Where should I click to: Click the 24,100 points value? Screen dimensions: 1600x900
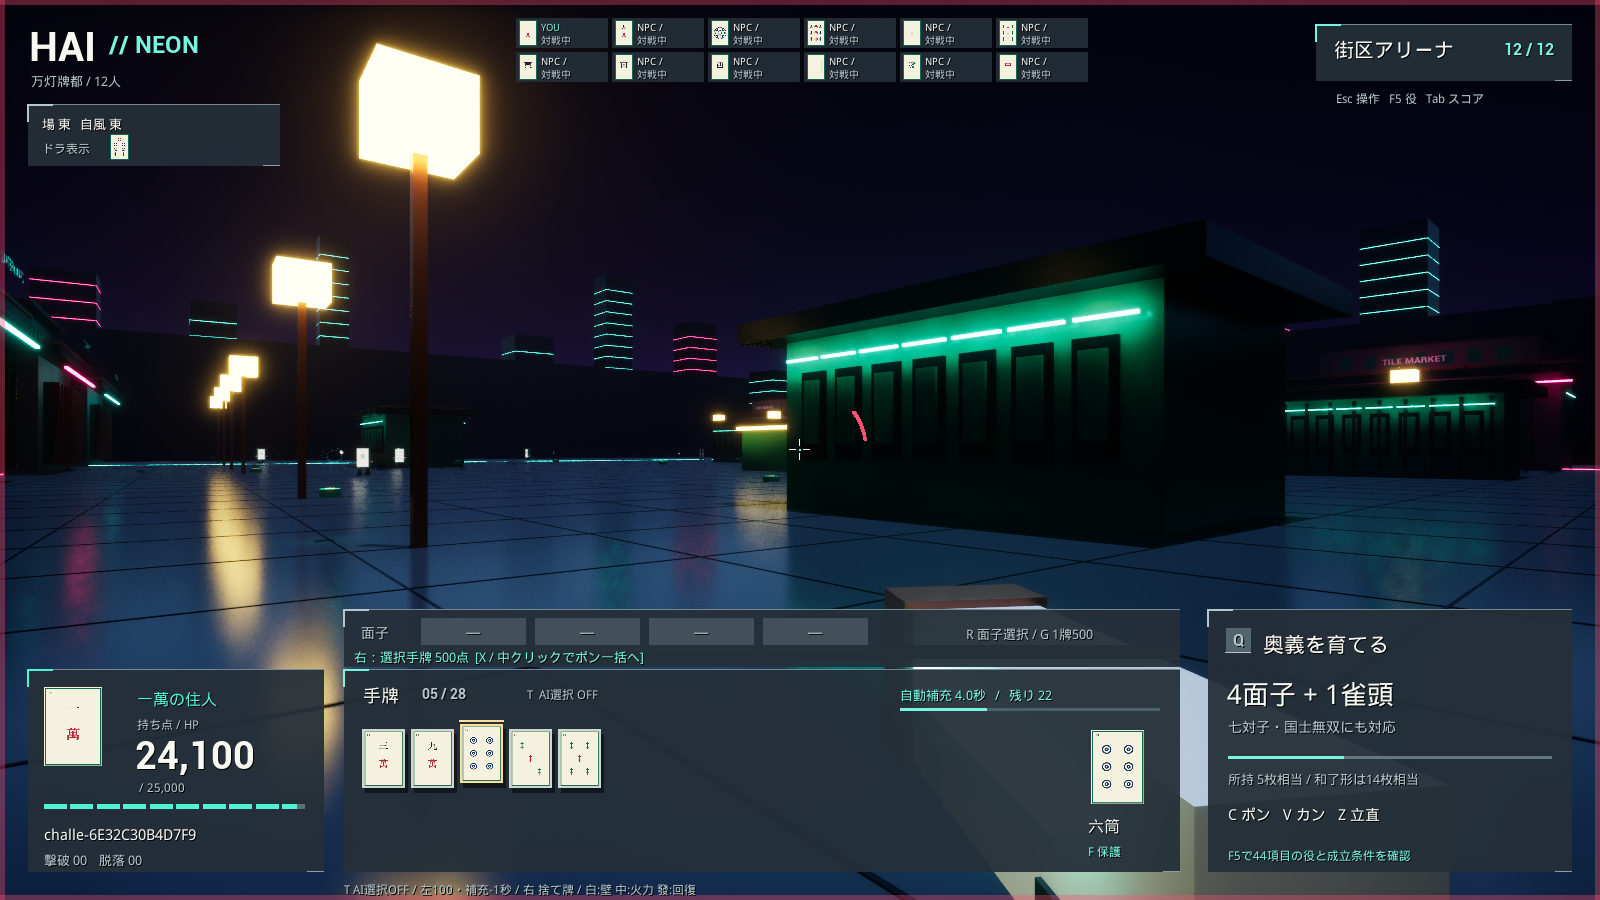tap(195, 756)
